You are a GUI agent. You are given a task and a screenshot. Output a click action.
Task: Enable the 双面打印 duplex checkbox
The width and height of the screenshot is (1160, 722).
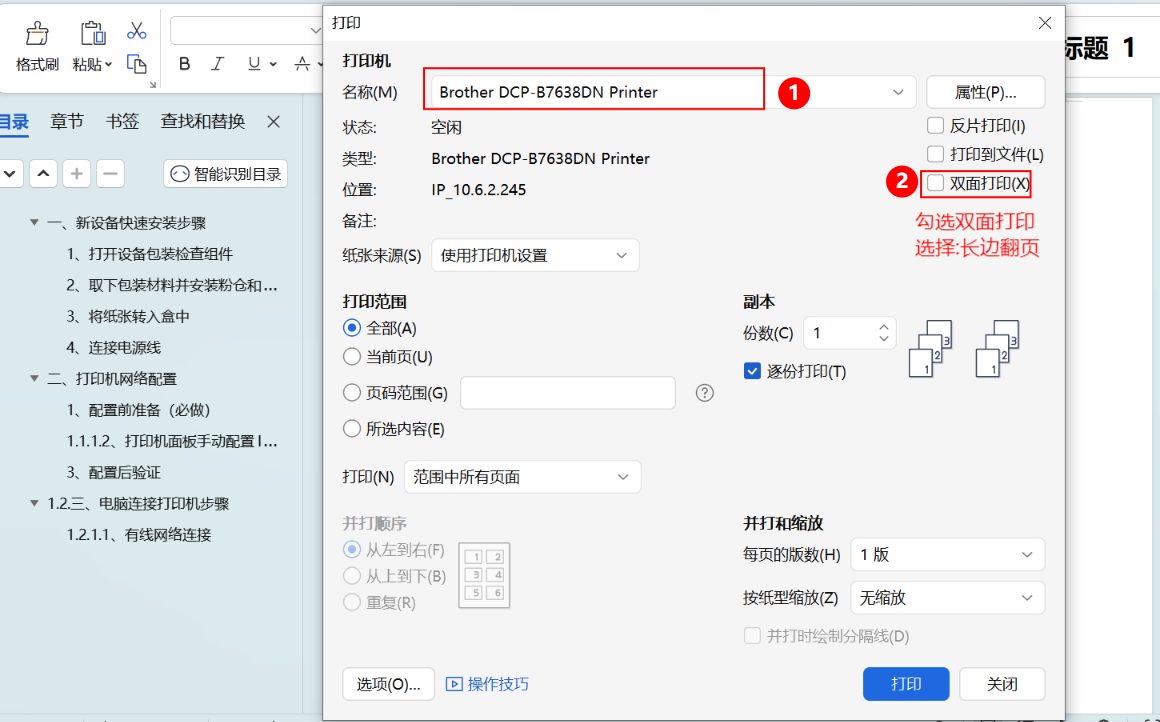pos(936,183)
